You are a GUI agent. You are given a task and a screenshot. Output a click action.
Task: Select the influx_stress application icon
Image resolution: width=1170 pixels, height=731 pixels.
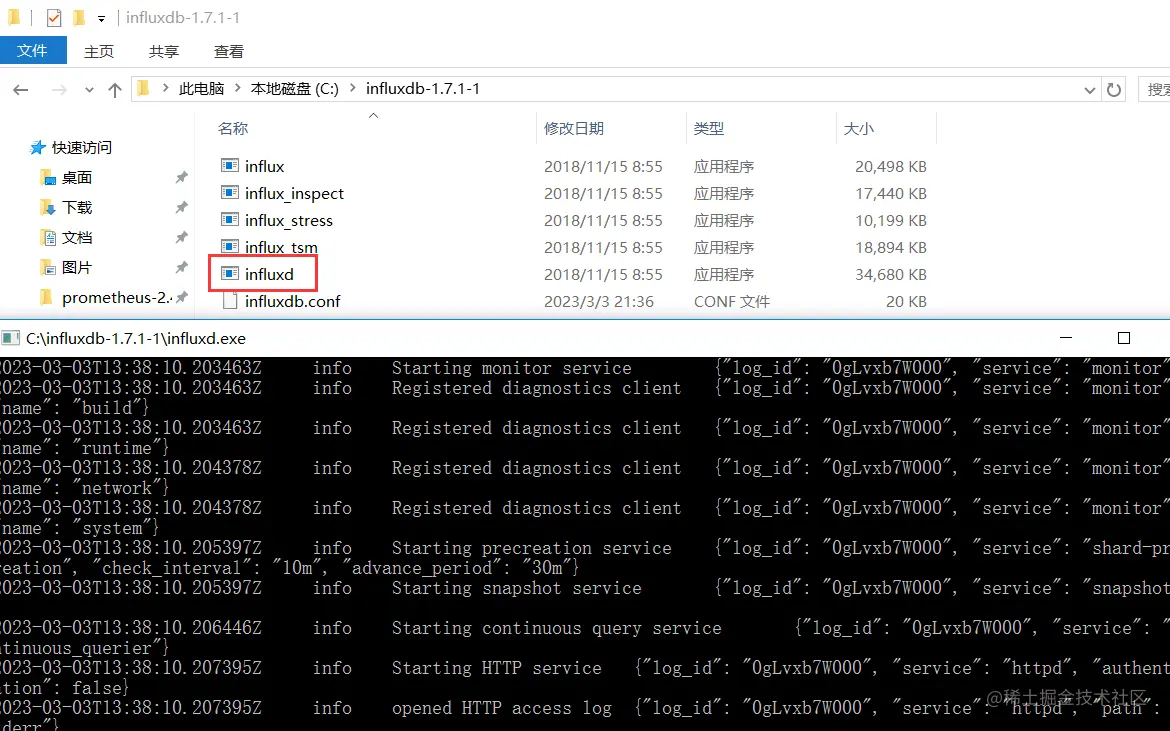(x=230, y=219)
